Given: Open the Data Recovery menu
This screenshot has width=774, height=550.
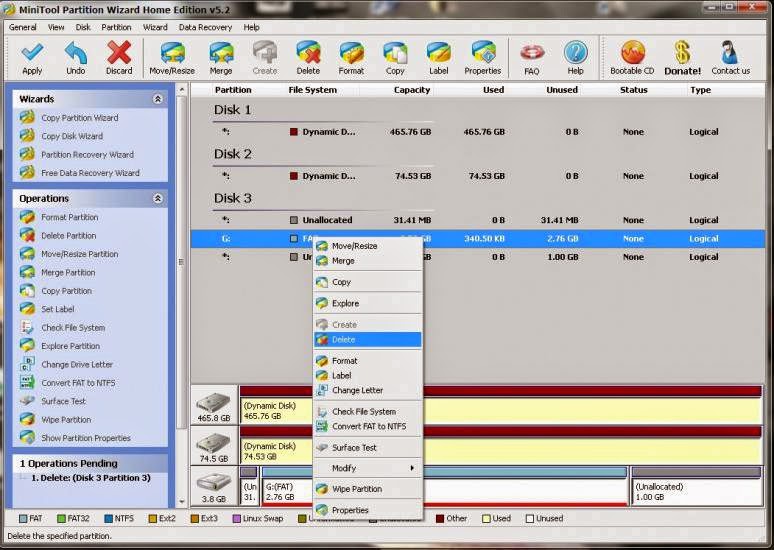Looking at the screenshot, I should tap(205, 27).
